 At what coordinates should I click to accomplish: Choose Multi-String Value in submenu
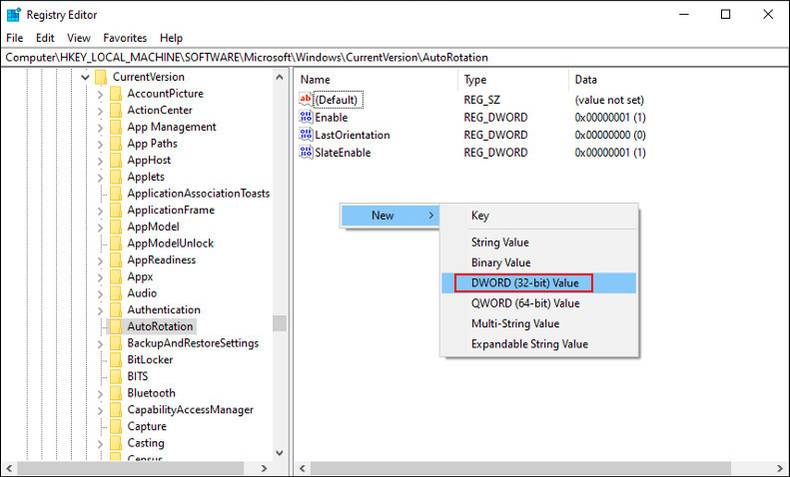(539, 323)
